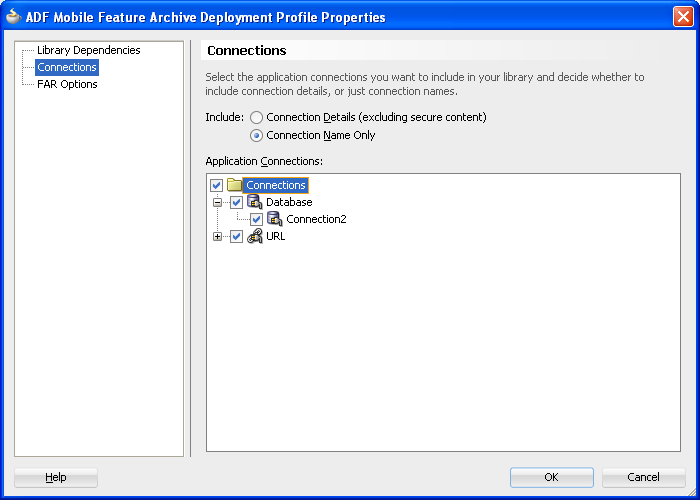This screenshot has width=700, height=500.
Task: Click the URL connection chain icon
Action: pos(254,236)
